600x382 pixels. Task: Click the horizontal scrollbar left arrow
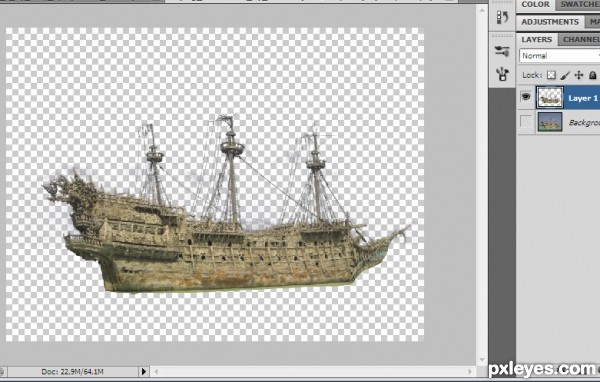pos(156,371)
